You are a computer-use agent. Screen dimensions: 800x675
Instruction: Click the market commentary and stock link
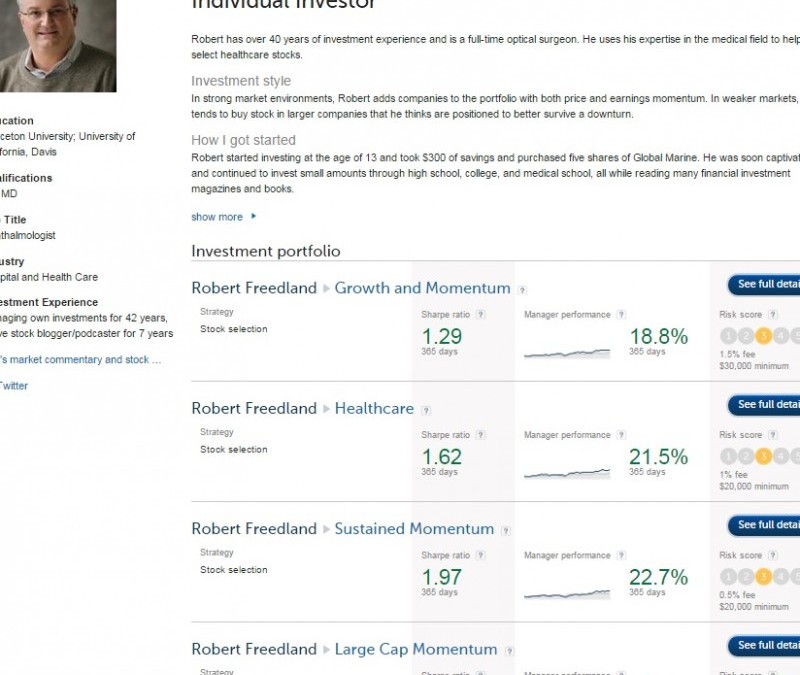pyautogui.click(x=80, y=359)
